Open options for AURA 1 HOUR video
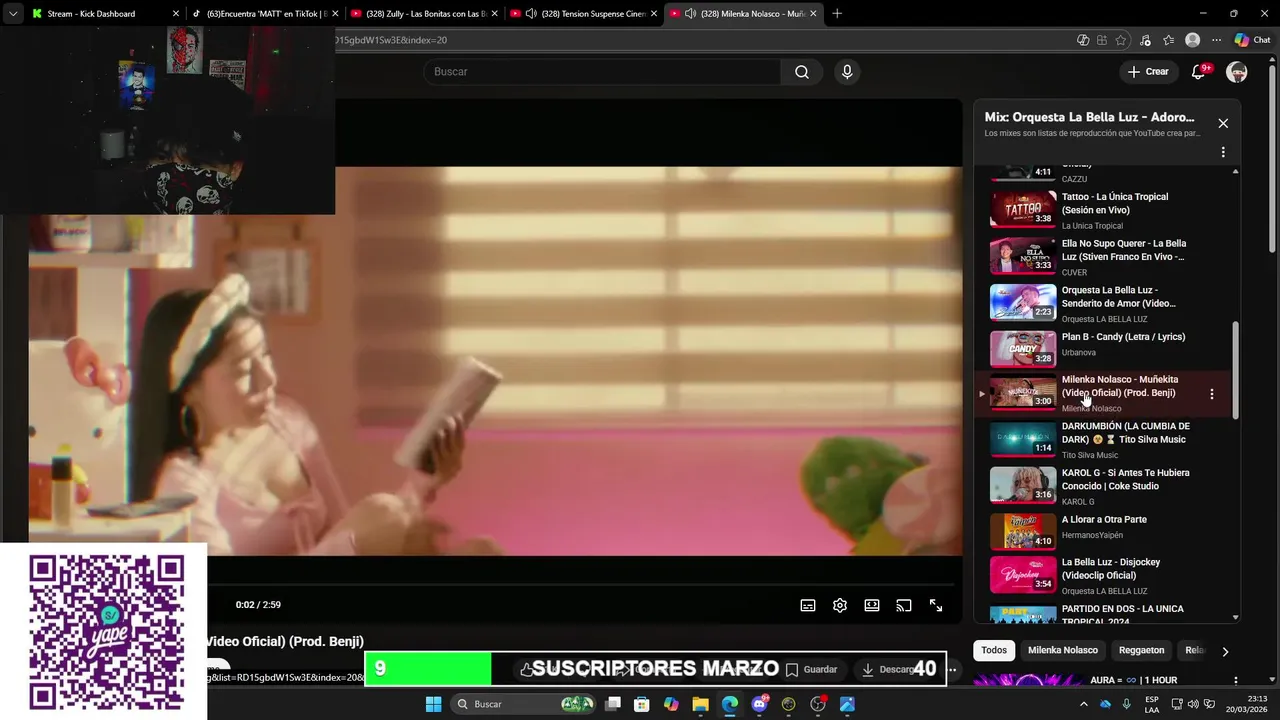This screenshot has width=1280, height=720. pyautogui.click(x=1237, y=680)
